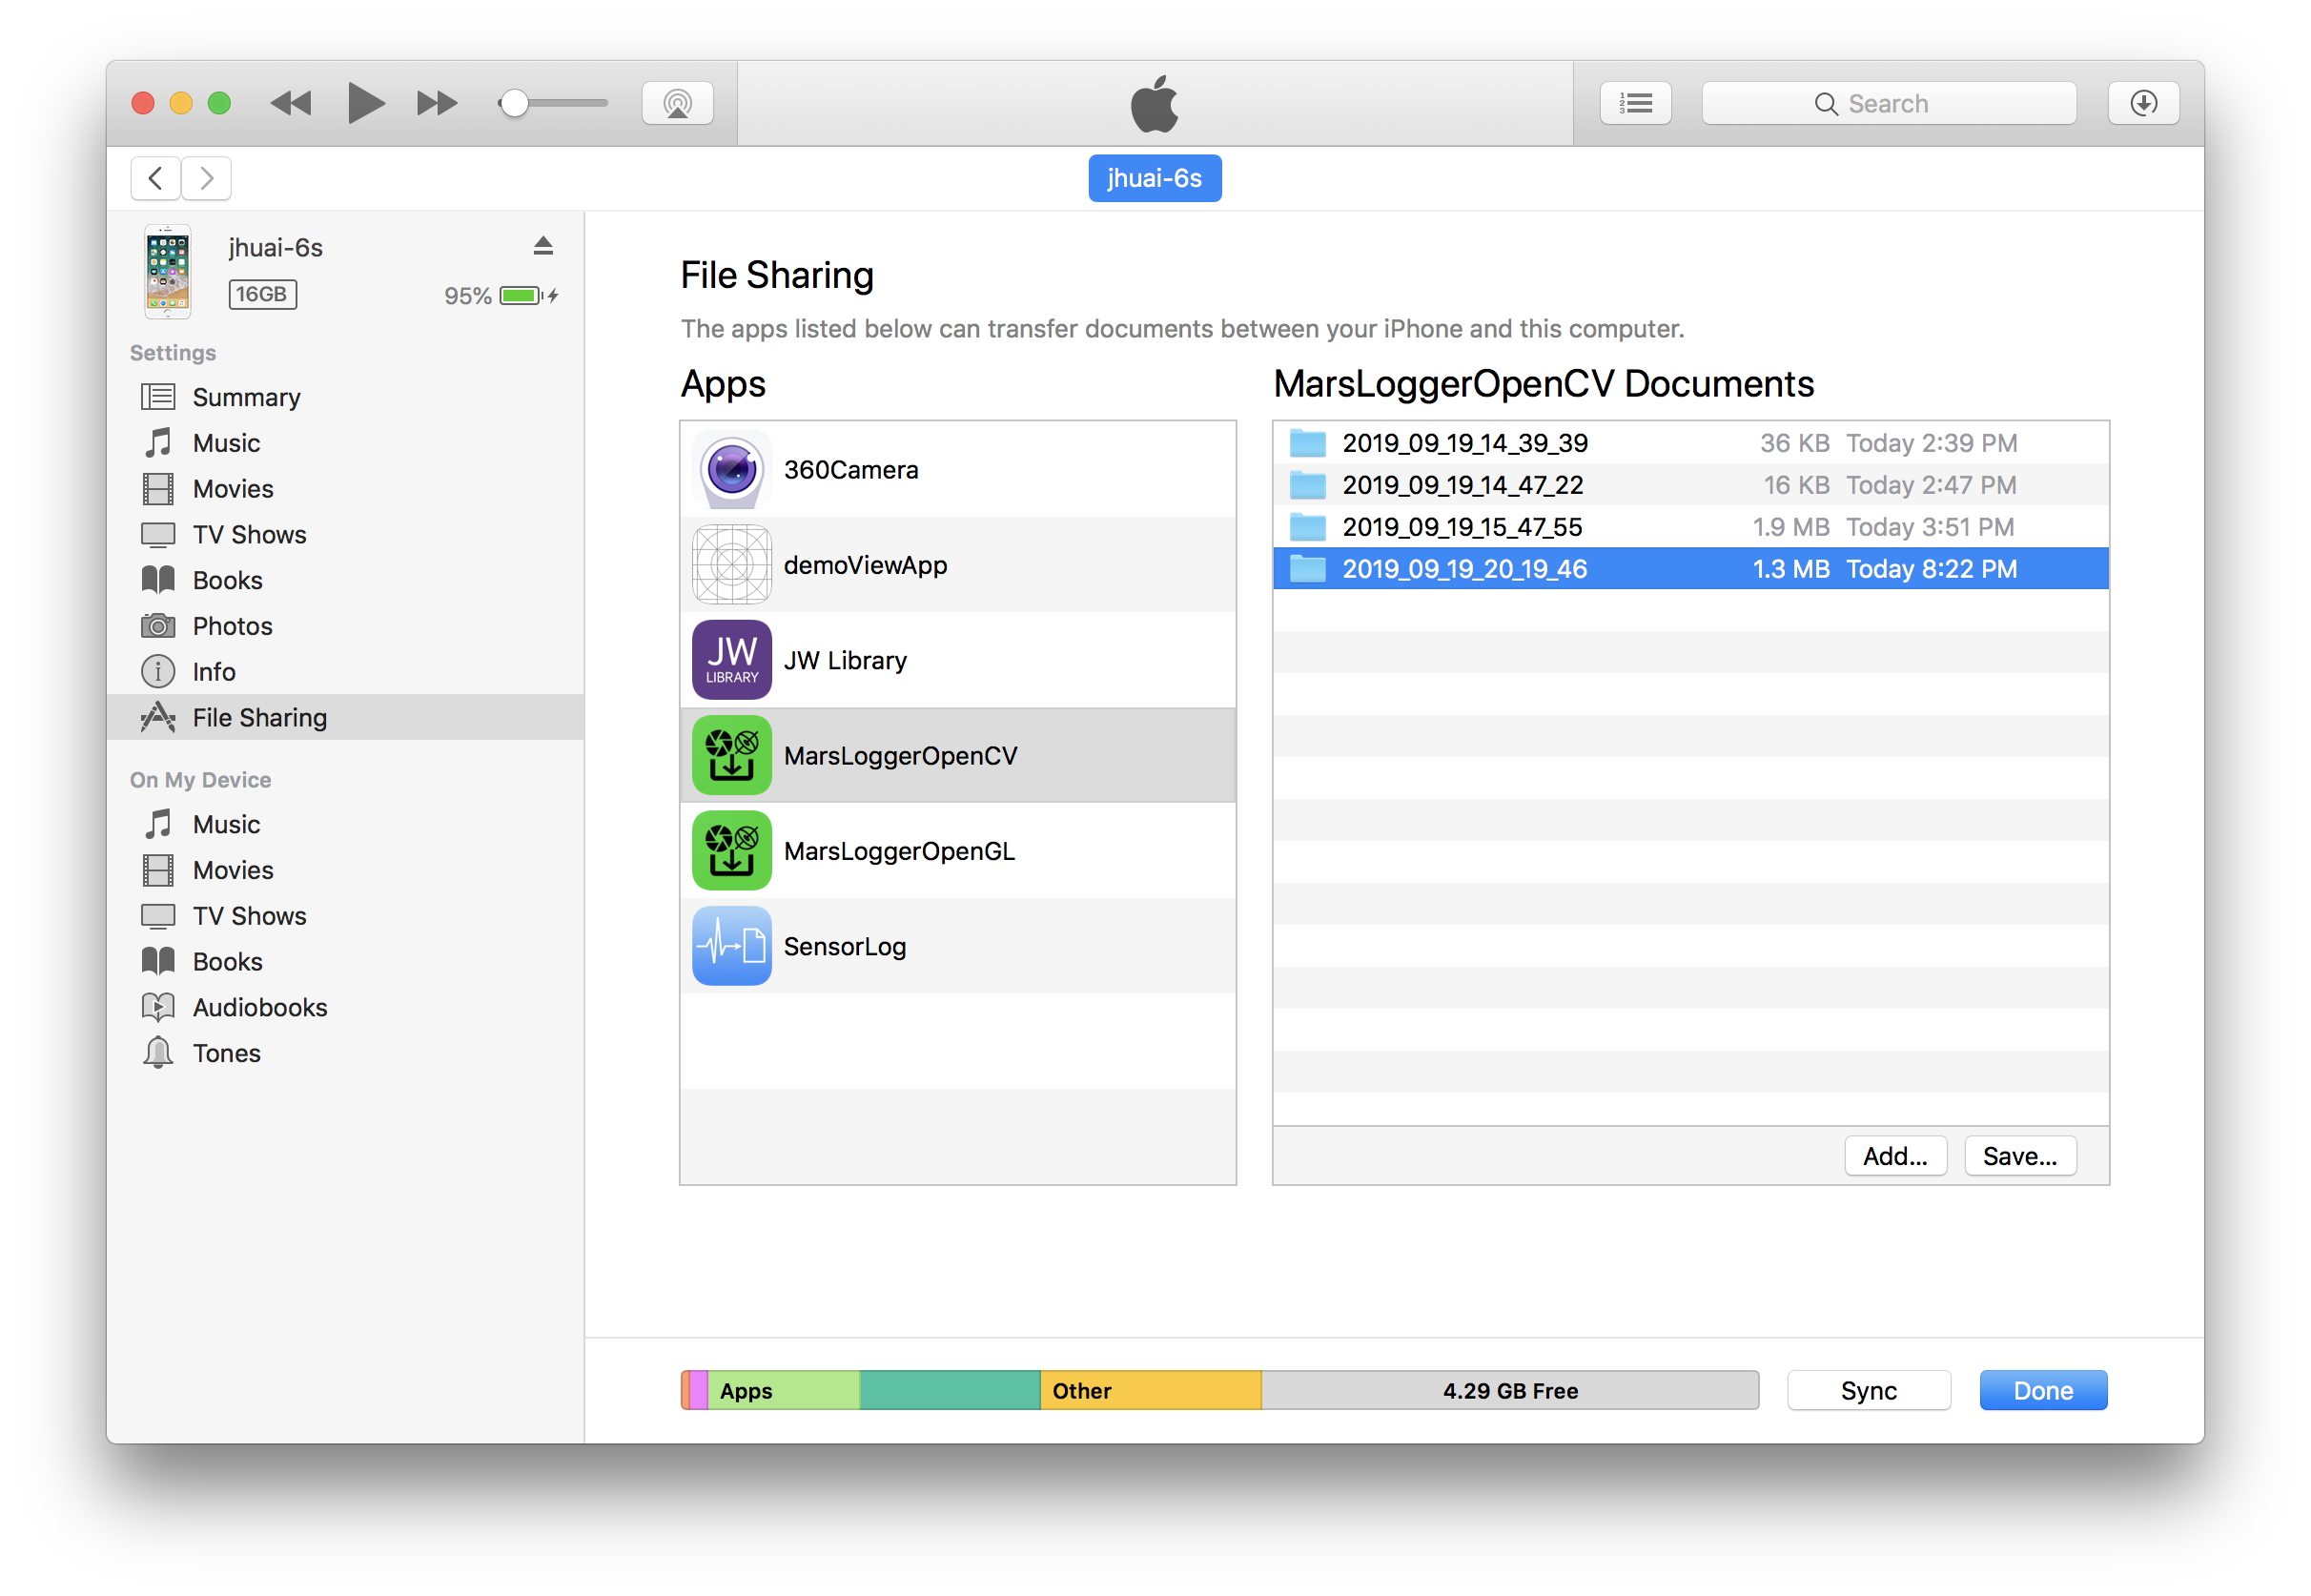The image size is (2311, 1596).
Task: Click the Summary sidebar item
Action: click(x=244, y=395)
